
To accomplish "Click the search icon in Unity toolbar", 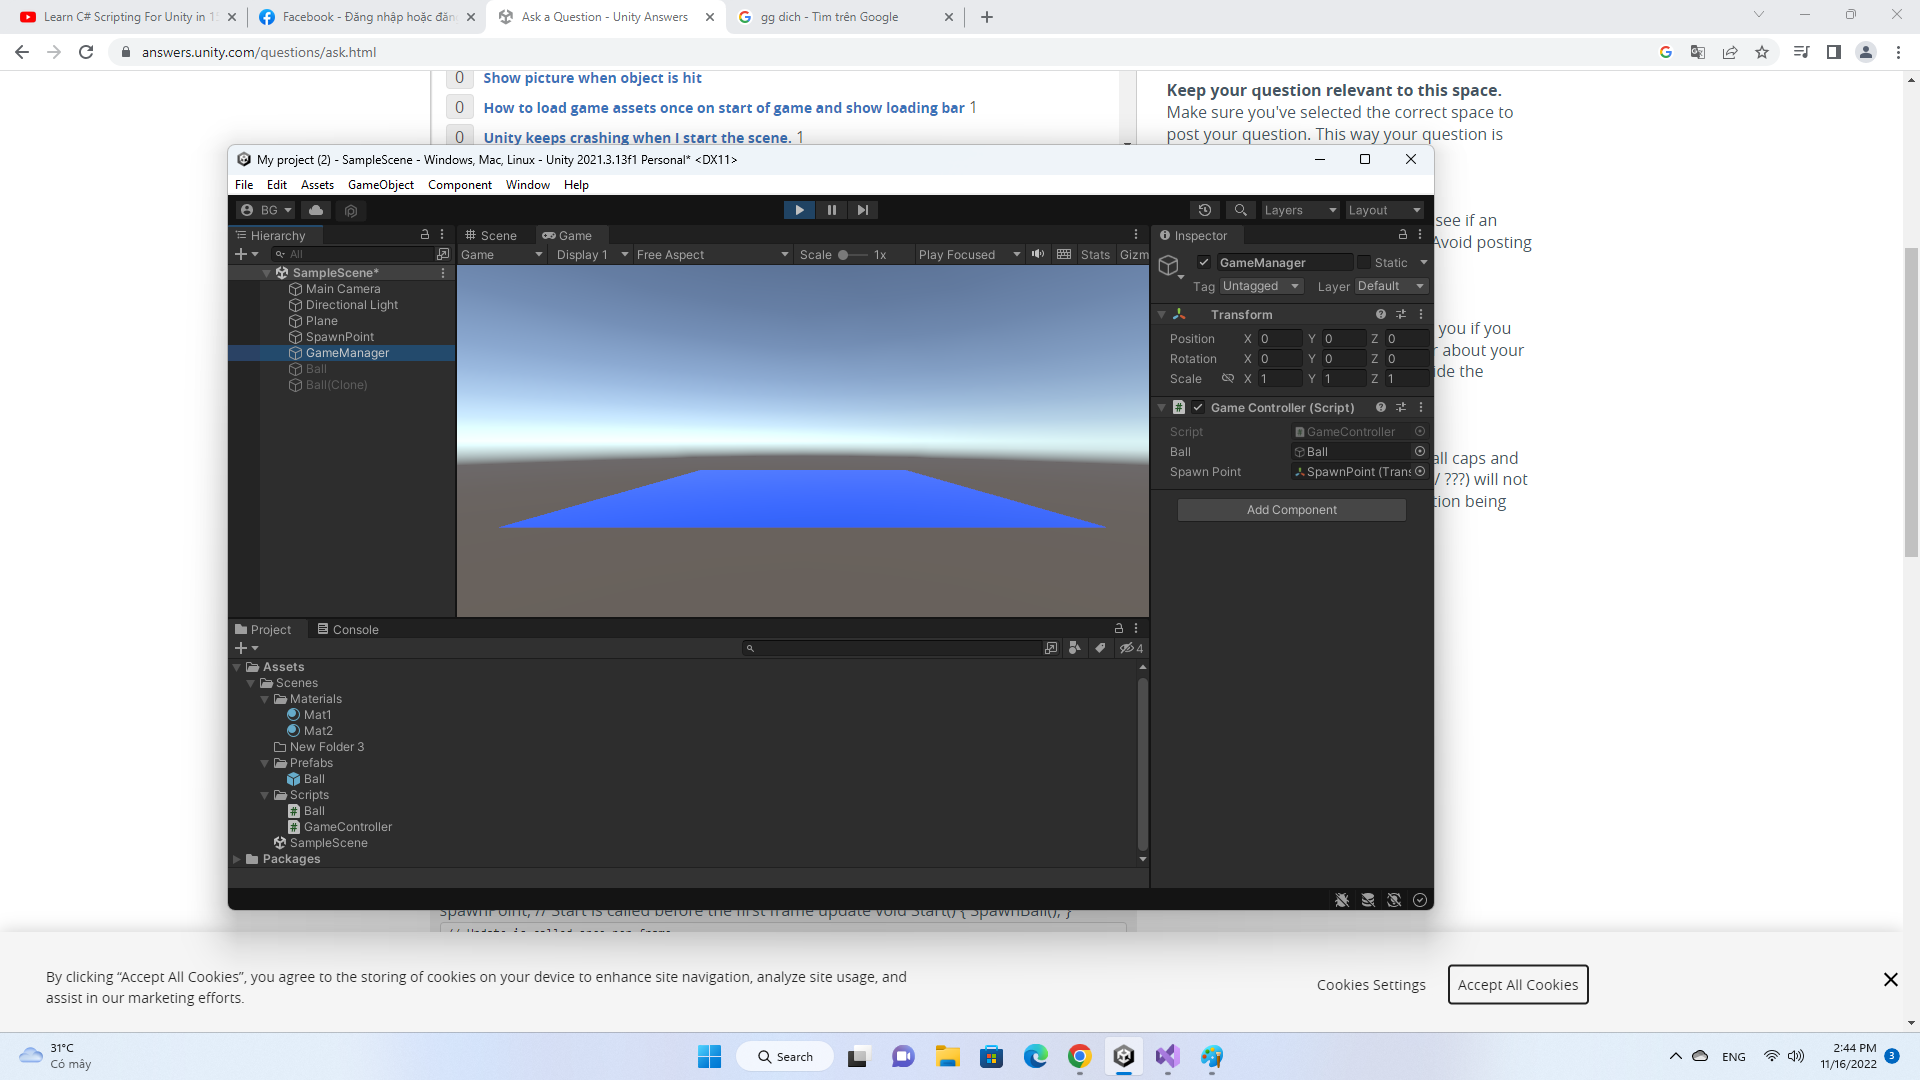I will click(1240, 210).
